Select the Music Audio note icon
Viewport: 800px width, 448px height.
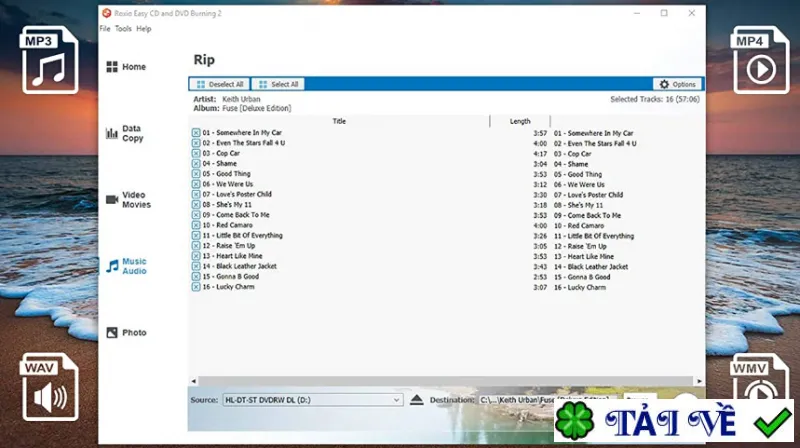[x=112, y=266]
